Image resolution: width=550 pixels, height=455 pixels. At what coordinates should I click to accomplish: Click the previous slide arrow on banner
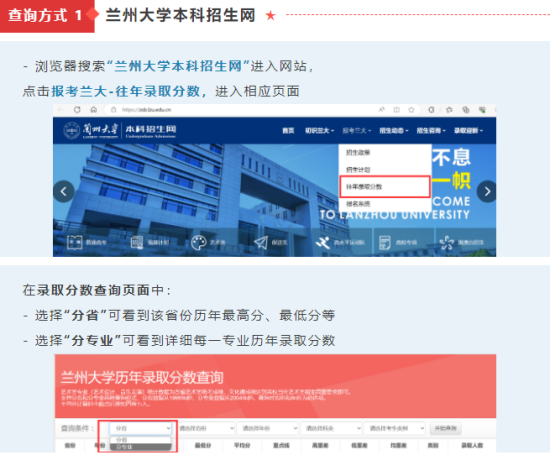pos(63,191)
